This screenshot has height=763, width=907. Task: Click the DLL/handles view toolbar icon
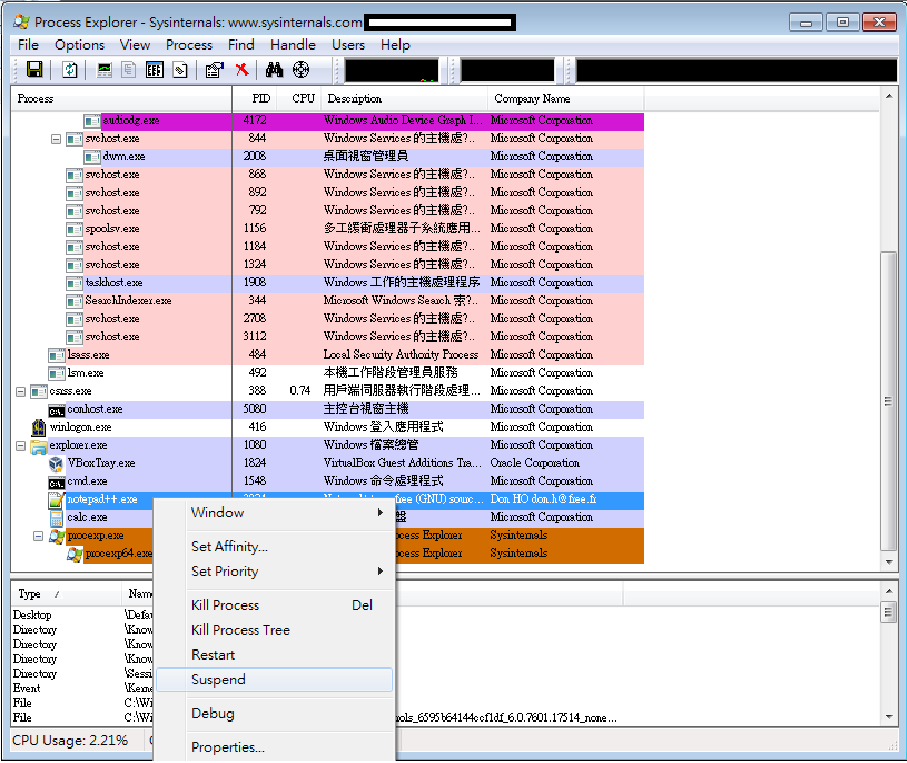pyautogui.click(x=180, y=70)
